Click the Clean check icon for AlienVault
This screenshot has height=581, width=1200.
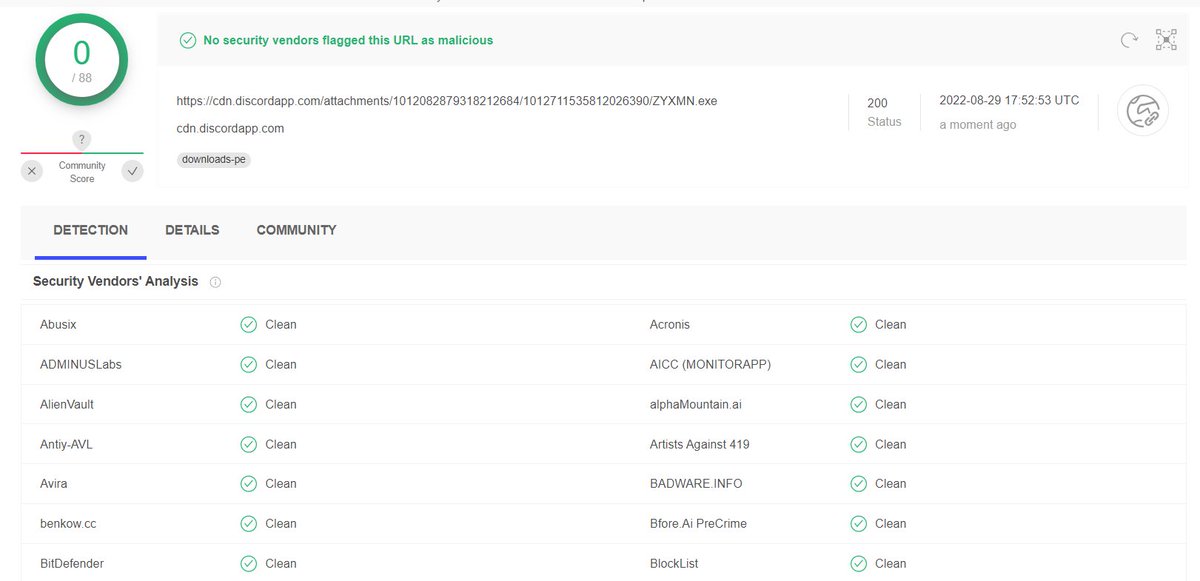(248, 404)
